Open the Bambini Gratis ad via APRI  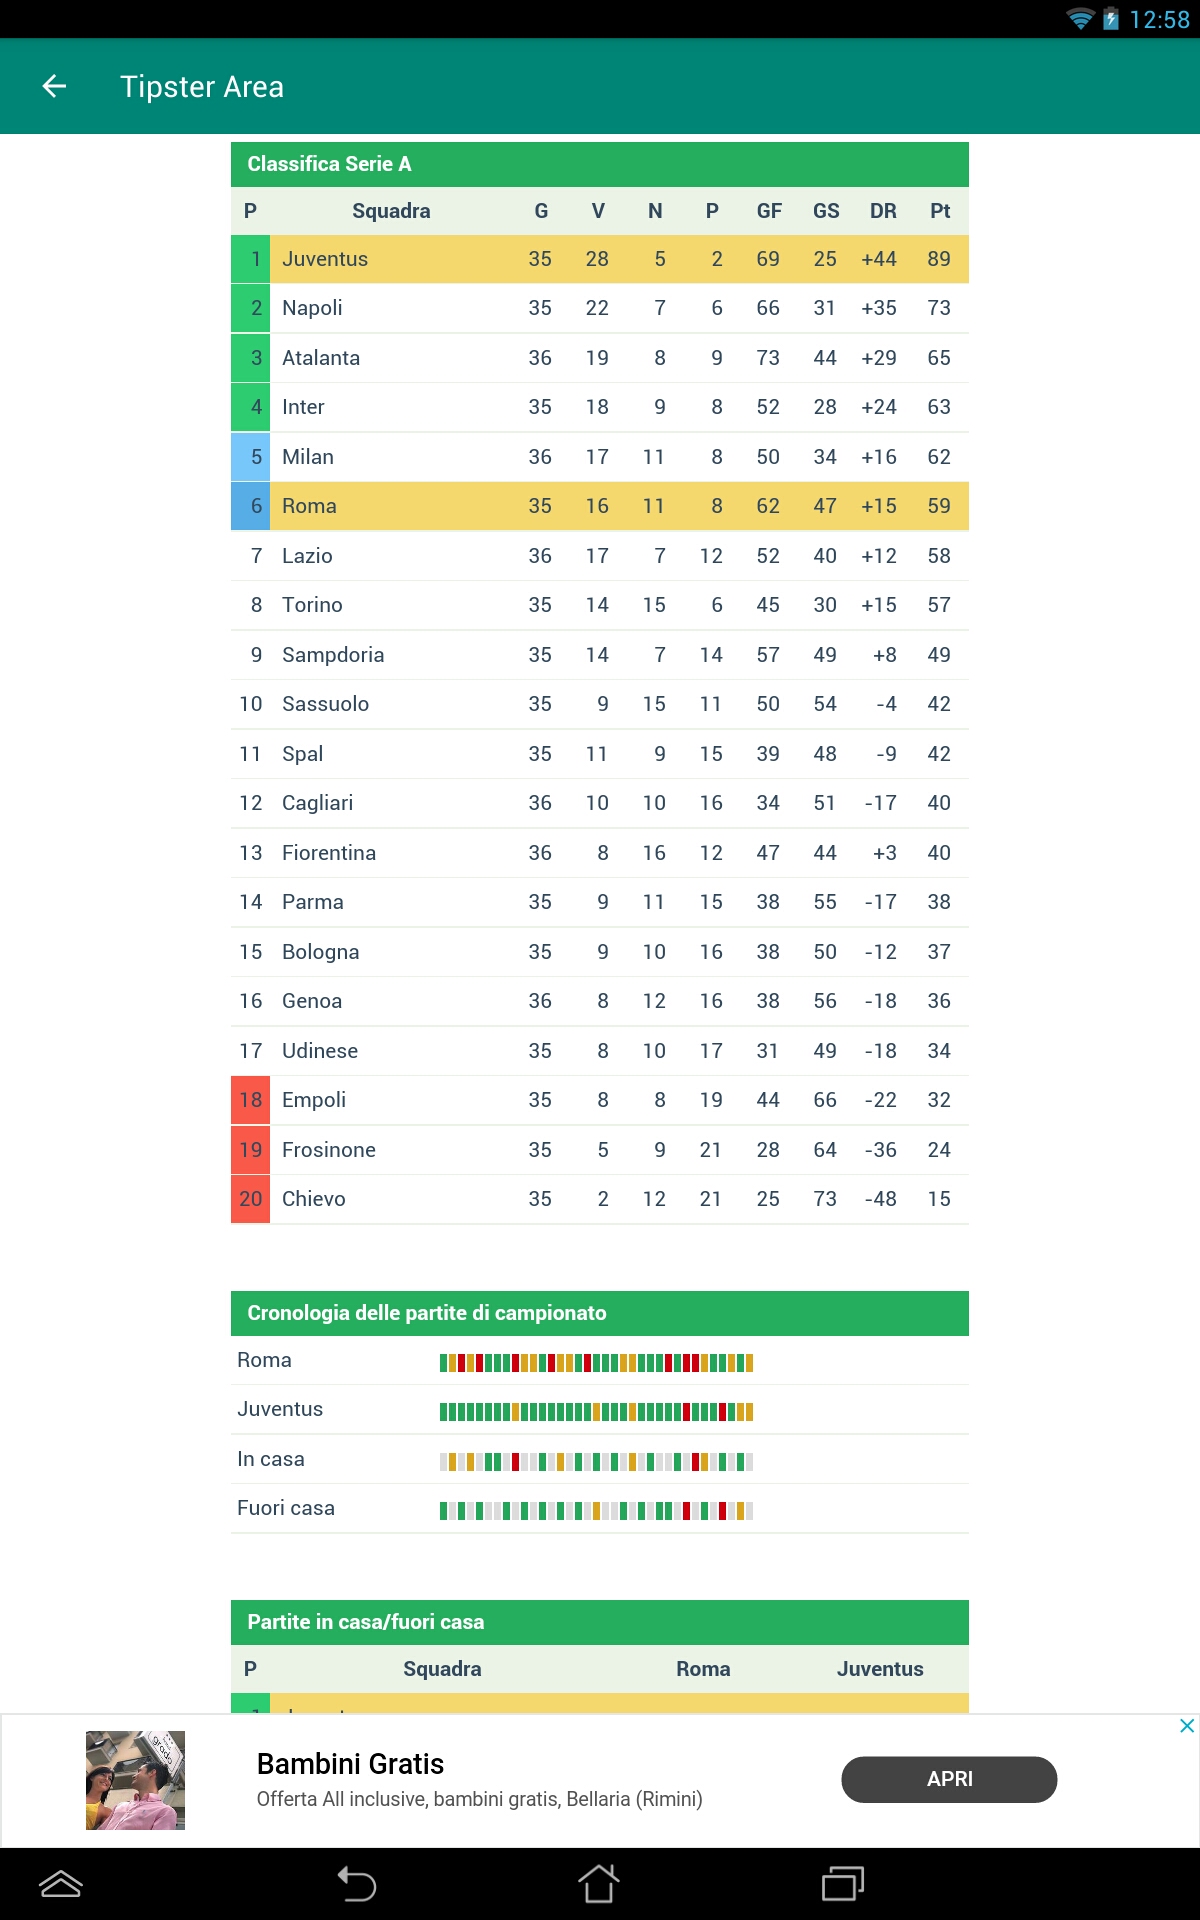click(949, 1780)
